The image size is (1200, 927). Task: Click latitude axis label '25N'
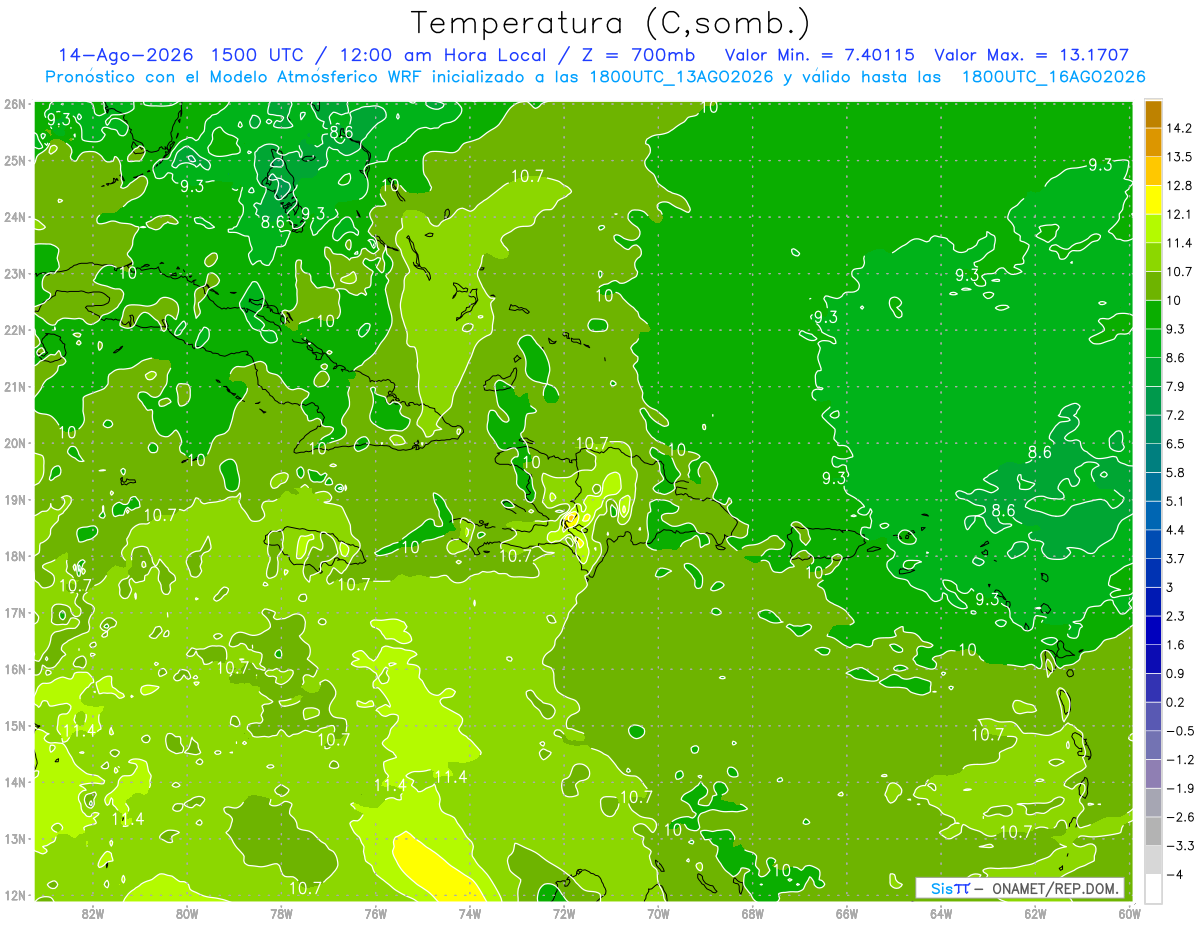[14, 160]
